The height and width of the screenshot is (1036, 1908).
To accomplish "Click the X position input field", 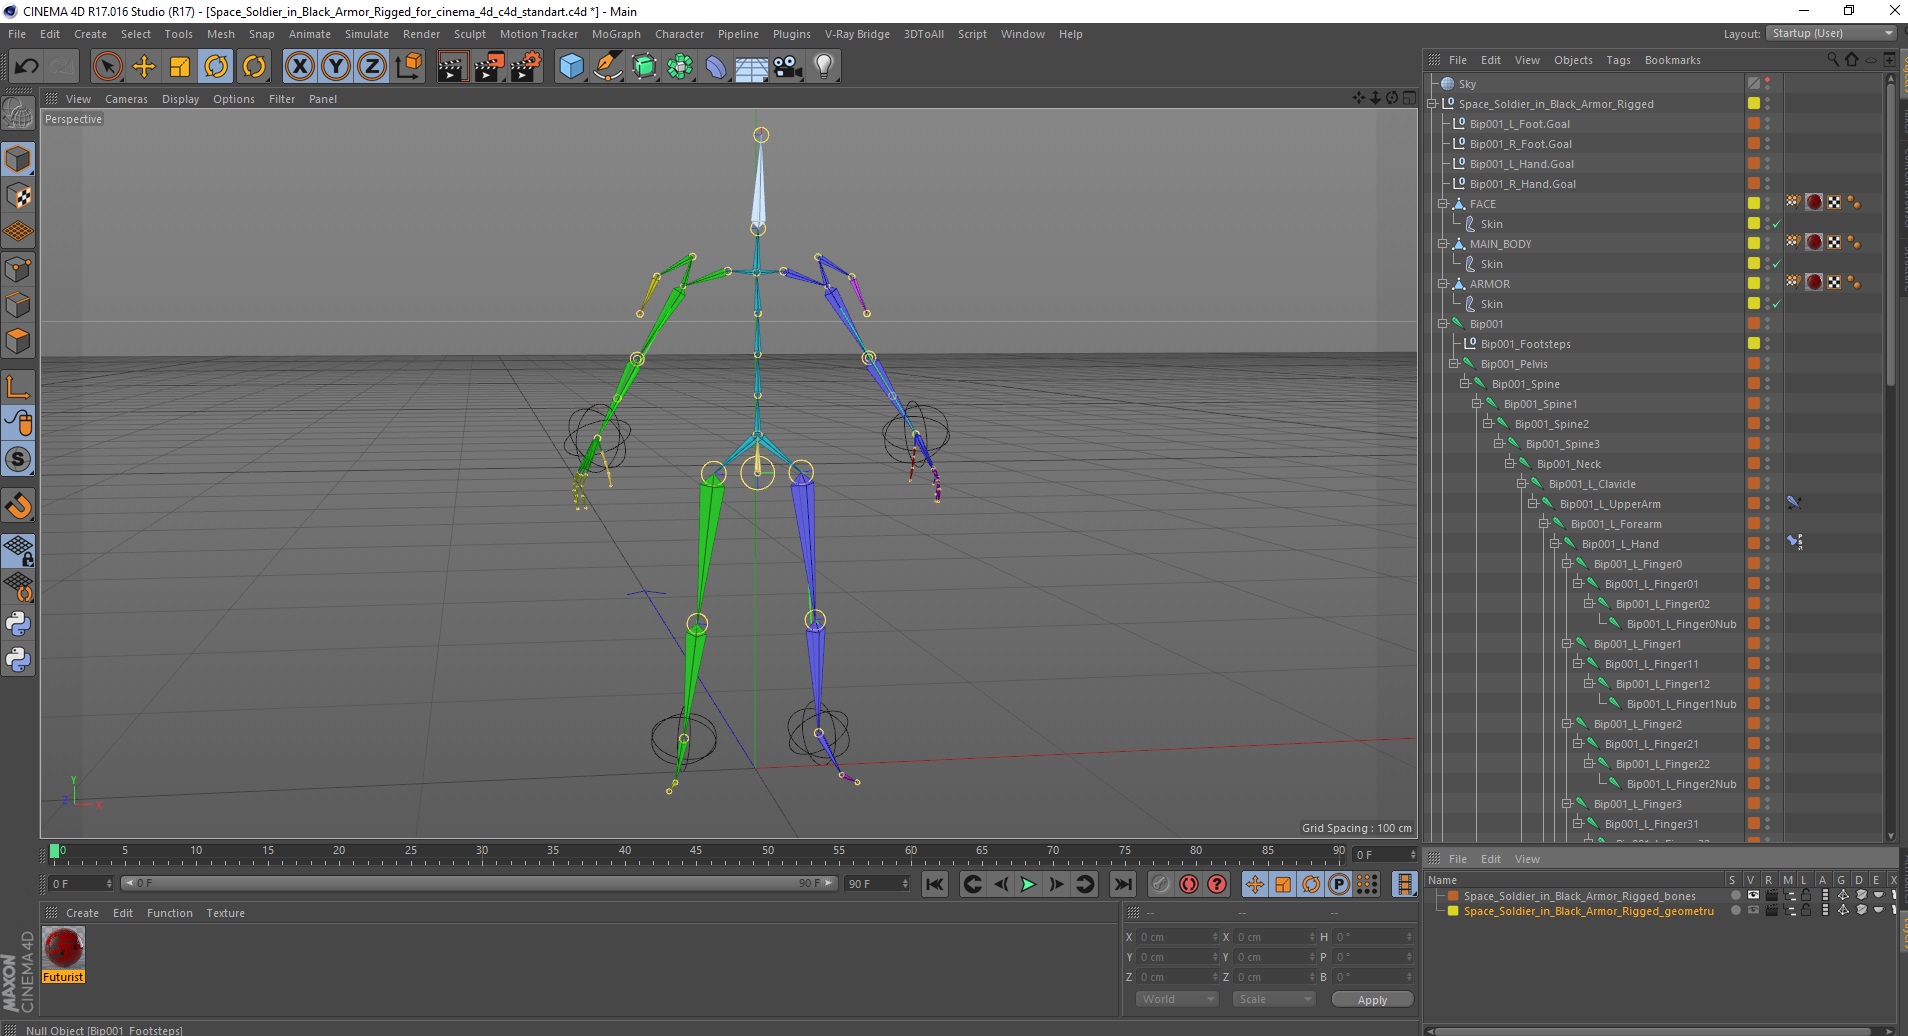I will (1176, 937).
